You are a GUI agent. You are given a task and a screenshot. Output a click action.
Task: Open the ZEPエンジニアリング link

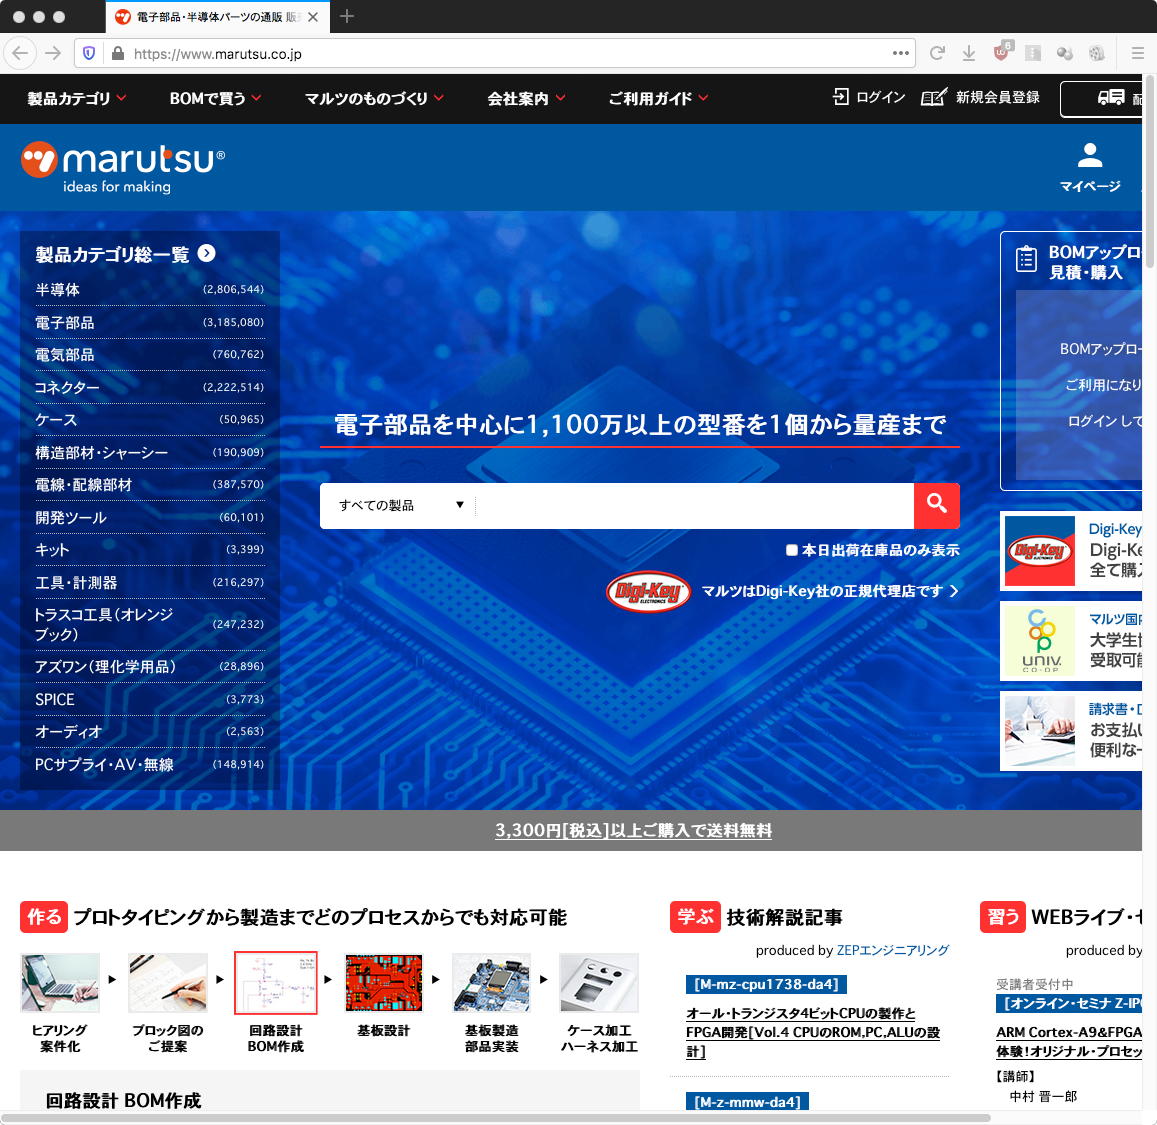click(x=892, y=950)
